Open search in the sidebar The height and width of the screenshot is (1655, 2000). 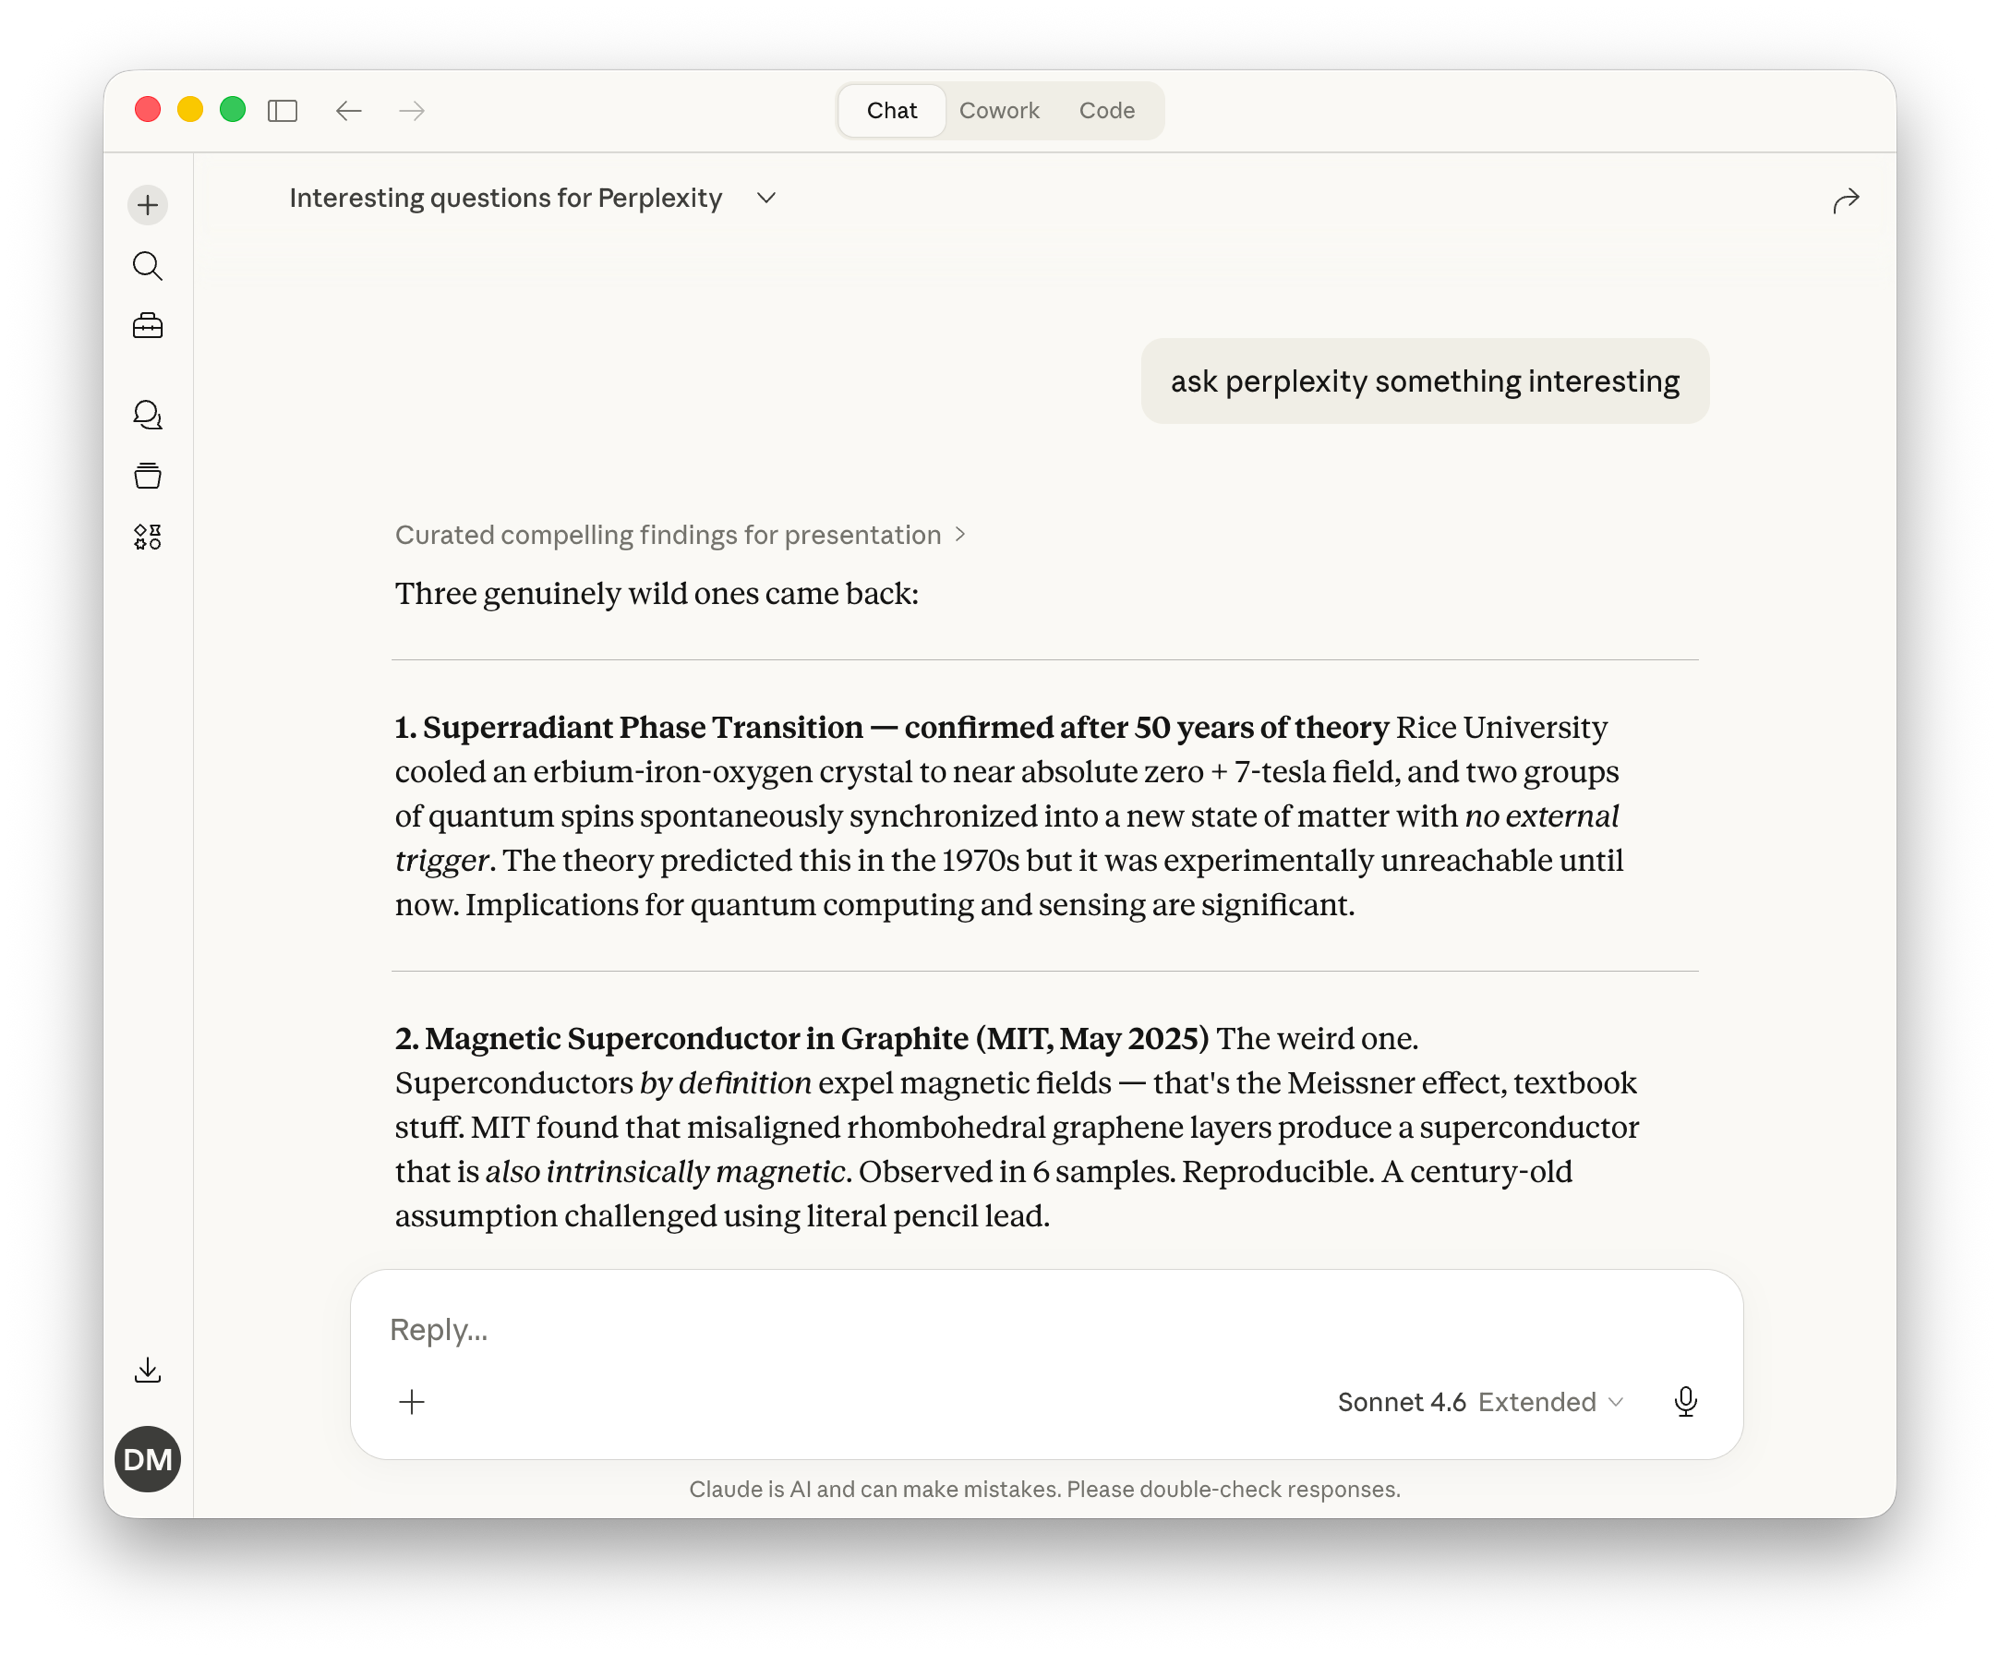(x=148, y=265)
